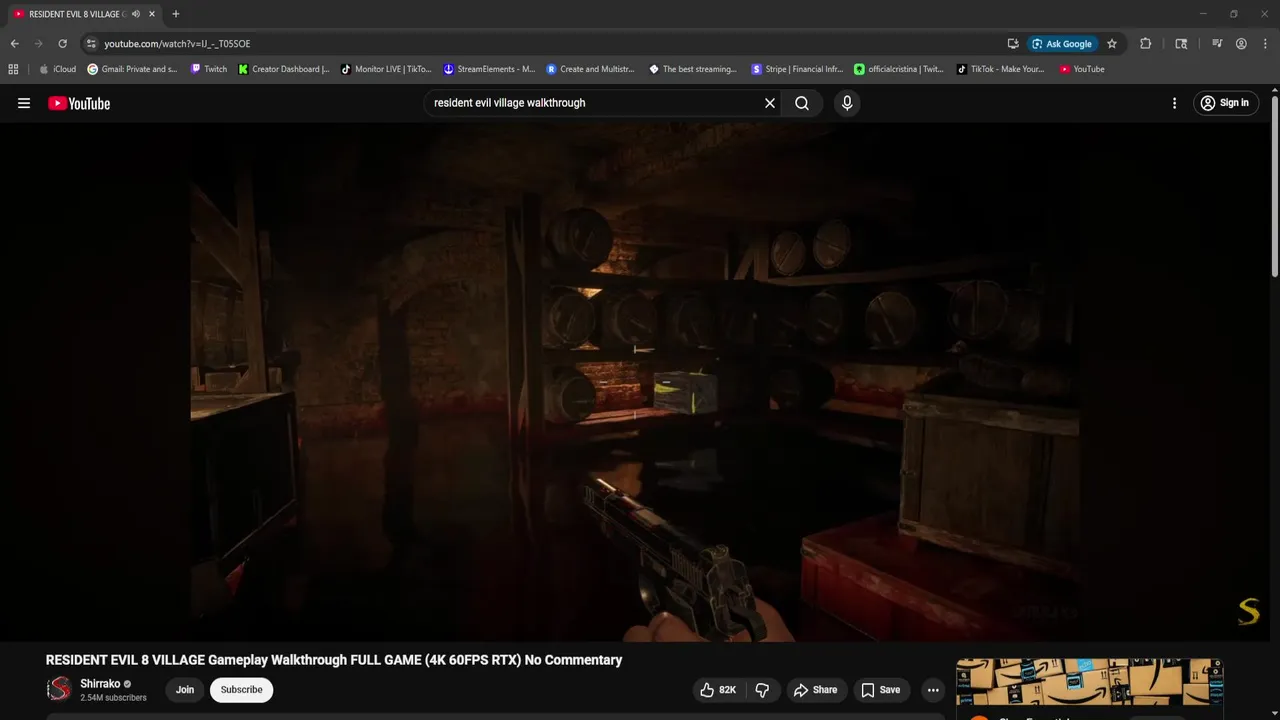Share this video

815,690
